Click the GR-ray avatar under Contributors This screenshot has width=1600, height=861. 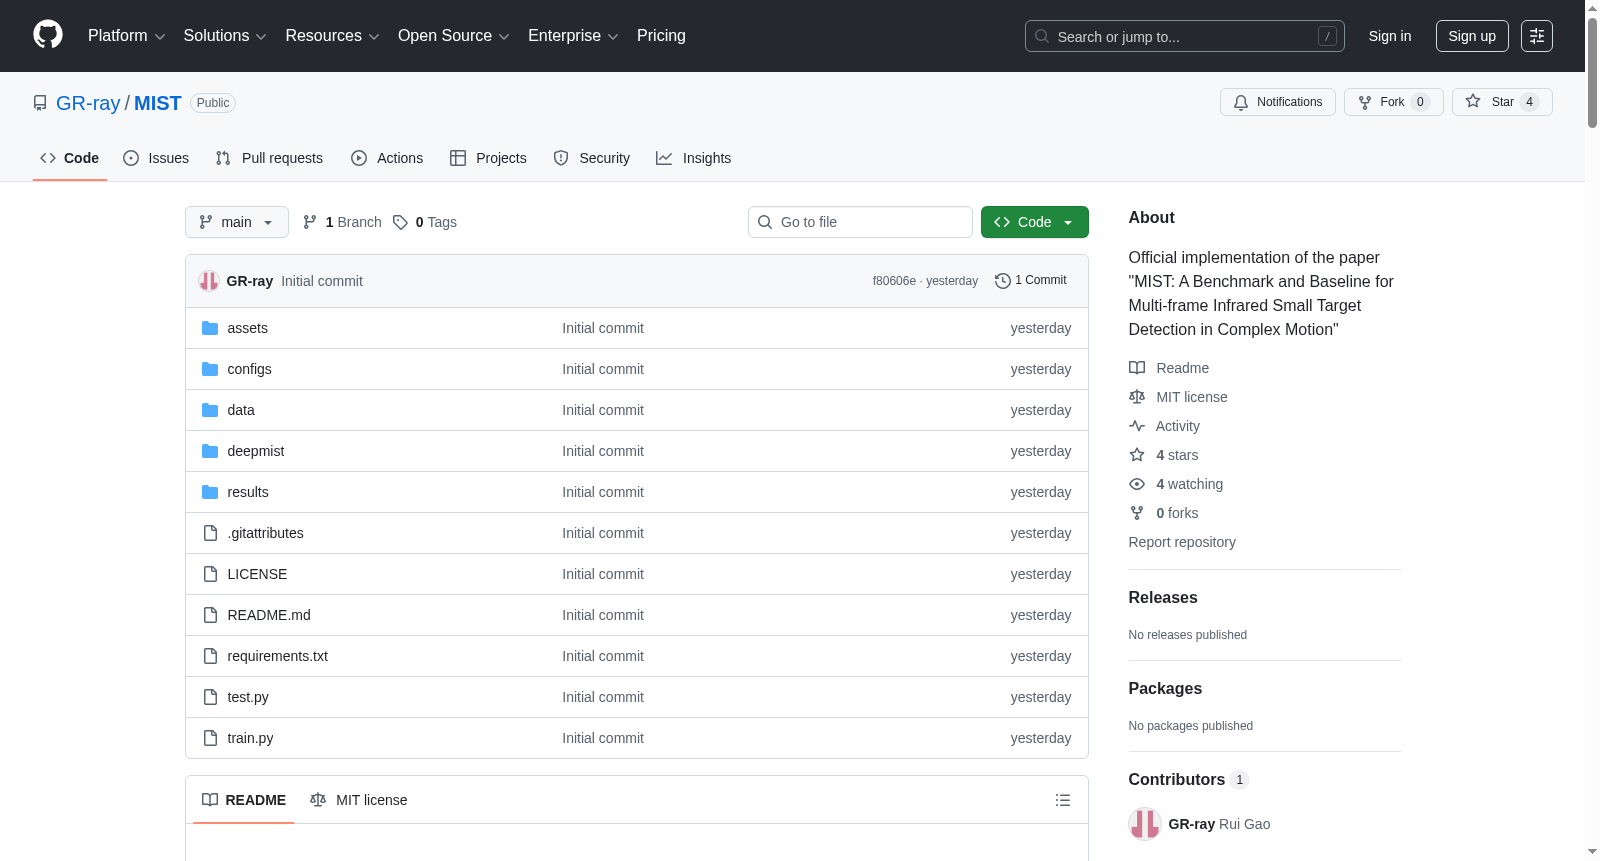(x=1144, y=824)
